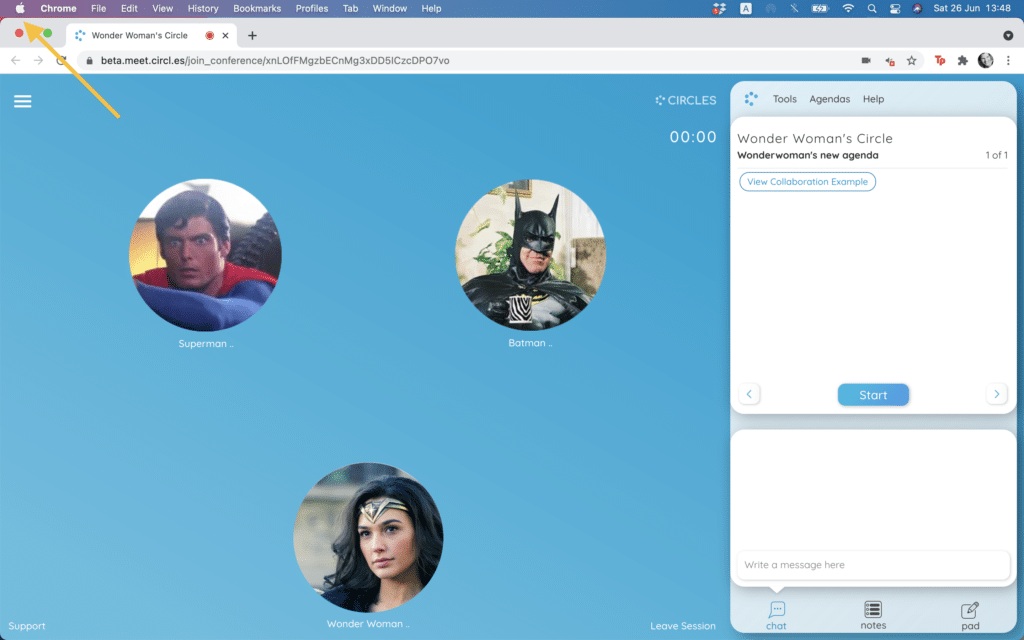1024x640 pixels.
Task: Bookmark this page with the star icon
Action: coord(912,61)
